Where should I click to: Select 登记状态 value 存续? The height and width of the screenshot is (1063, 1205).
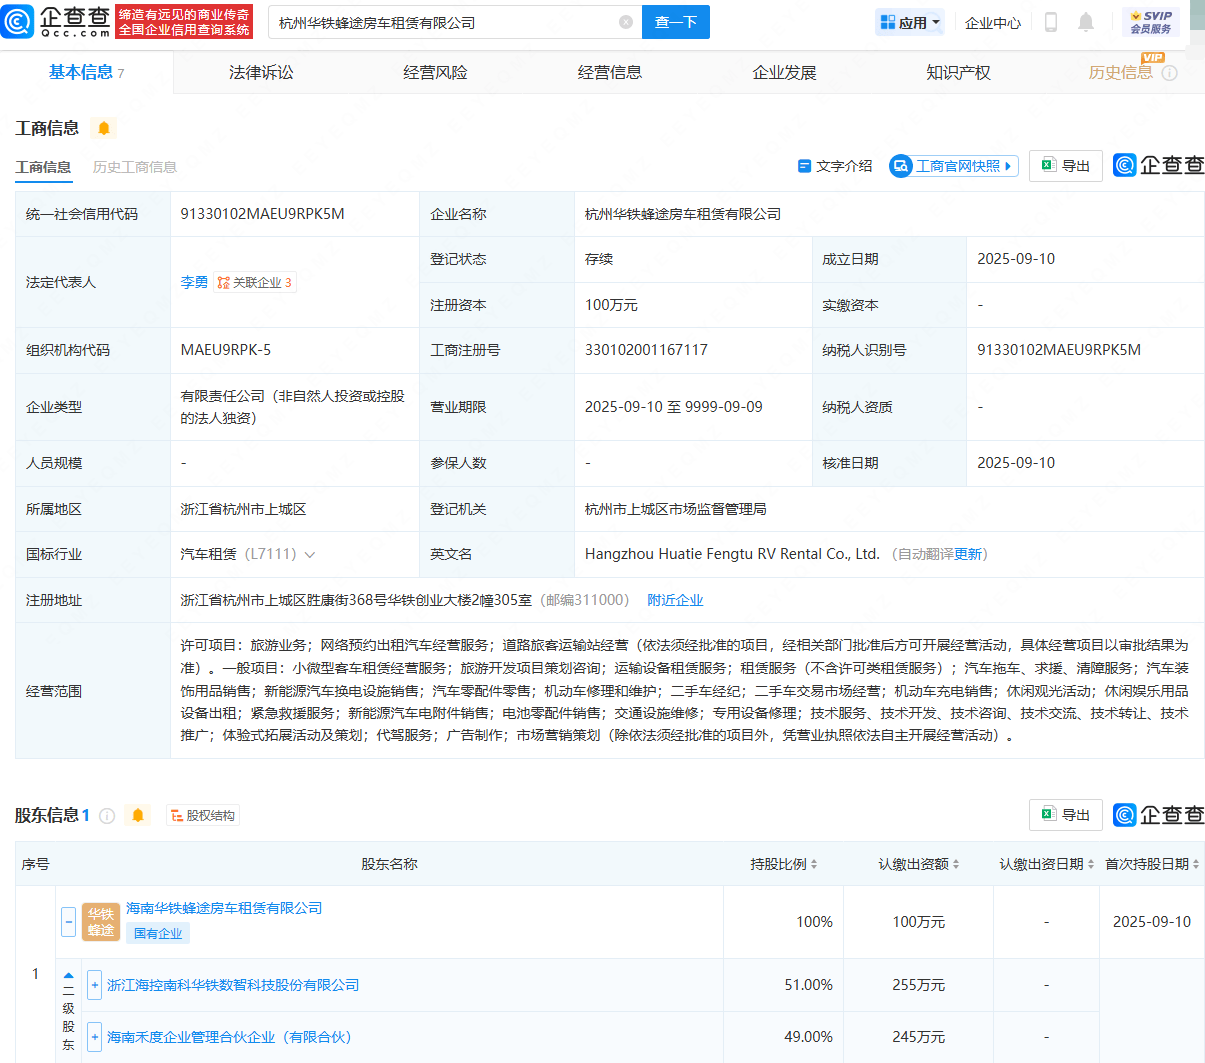click(599, 259)
